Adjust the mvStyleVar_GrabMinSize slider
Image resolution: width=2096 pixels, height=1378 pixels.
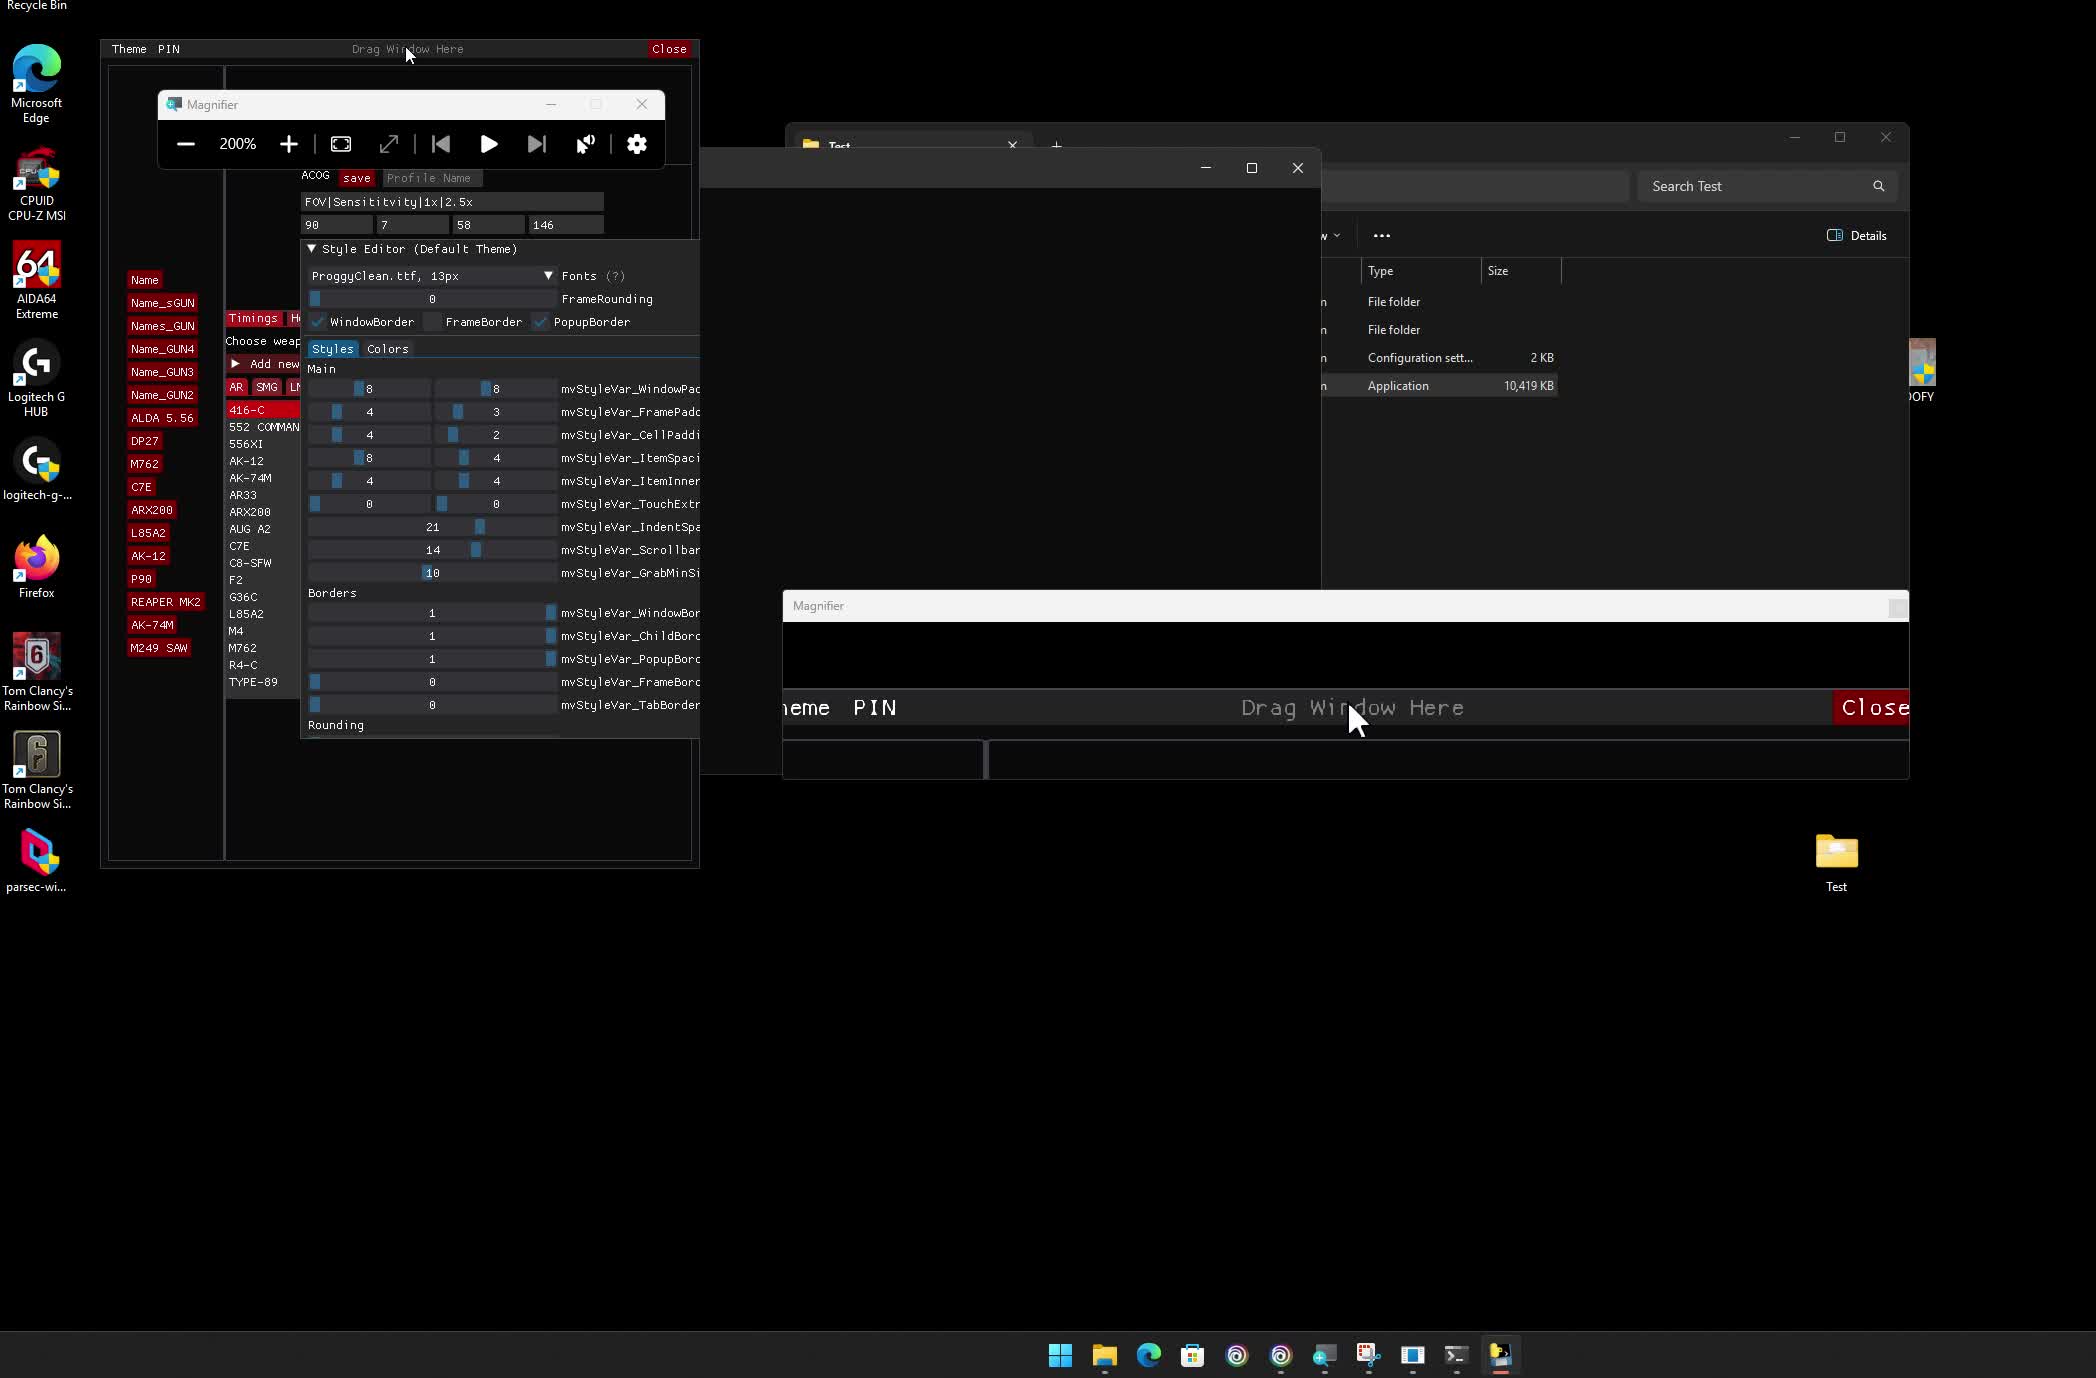(432, 573)
